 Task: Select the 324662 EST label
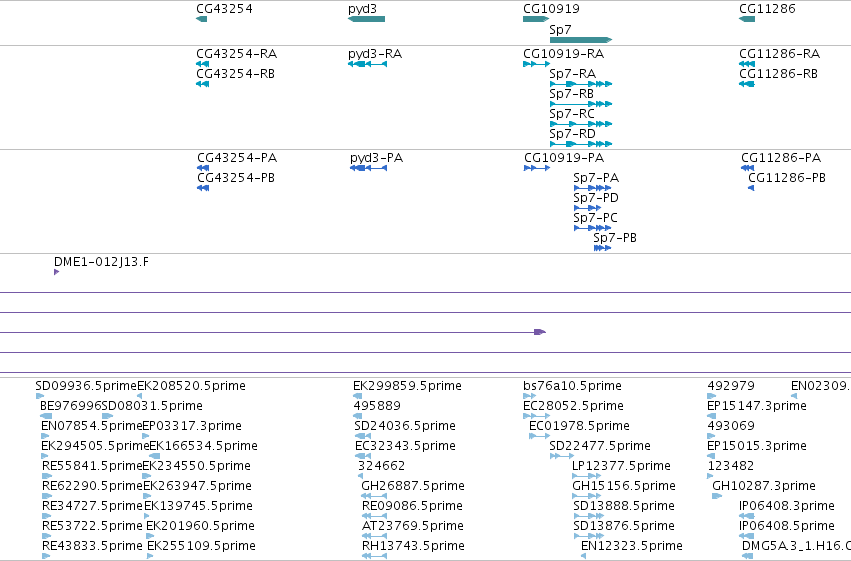pos(382,466)
